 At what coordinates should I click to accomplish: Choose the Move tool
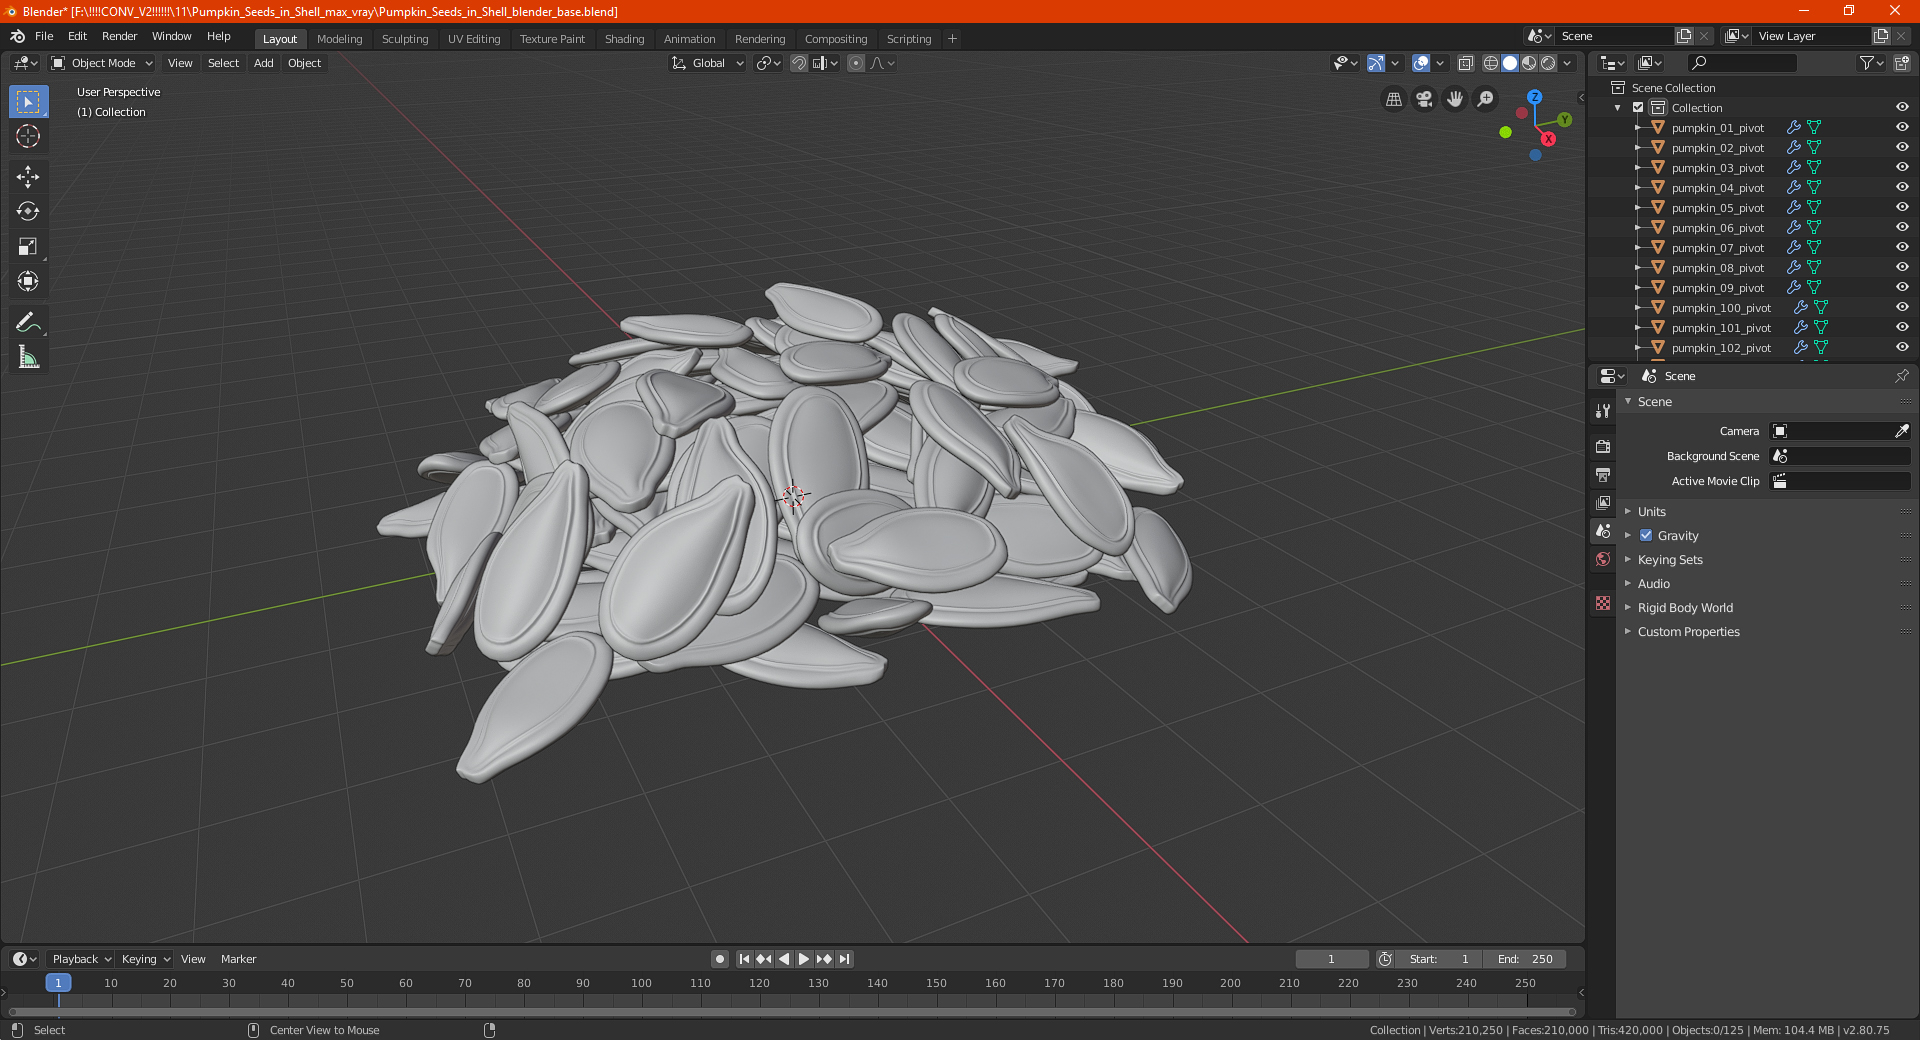28,177
